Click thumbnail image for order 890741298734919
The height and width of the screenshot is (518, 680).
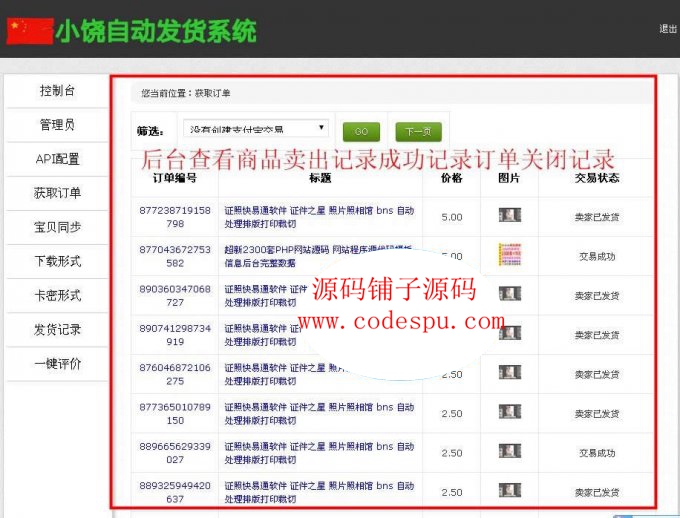(510, 333)
